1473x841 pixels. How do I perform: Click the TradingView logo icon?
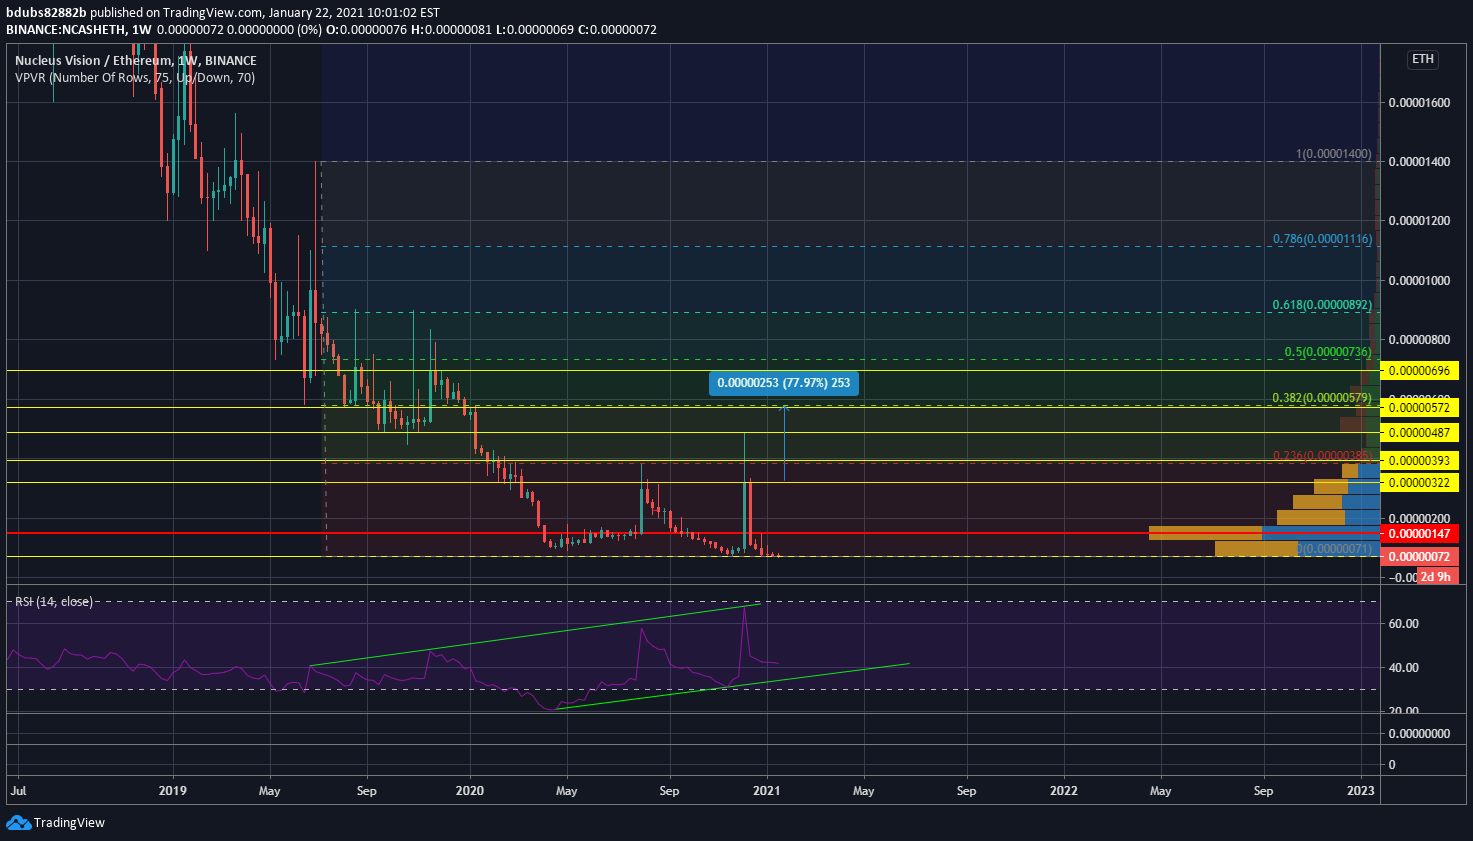pos(18,822)
